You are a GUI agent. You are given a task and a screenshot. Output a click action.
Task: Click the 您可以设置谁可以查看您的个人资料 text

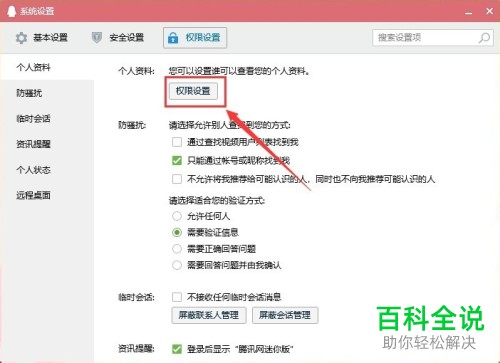pyautogui.click(x=239, y=71)
